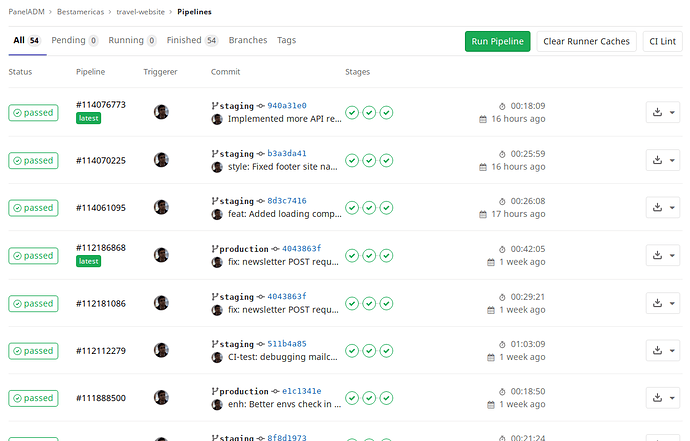Click first stage icon of pipeline #111888500
Viewport: 690px width, 441px height.
tap(352, 398)
